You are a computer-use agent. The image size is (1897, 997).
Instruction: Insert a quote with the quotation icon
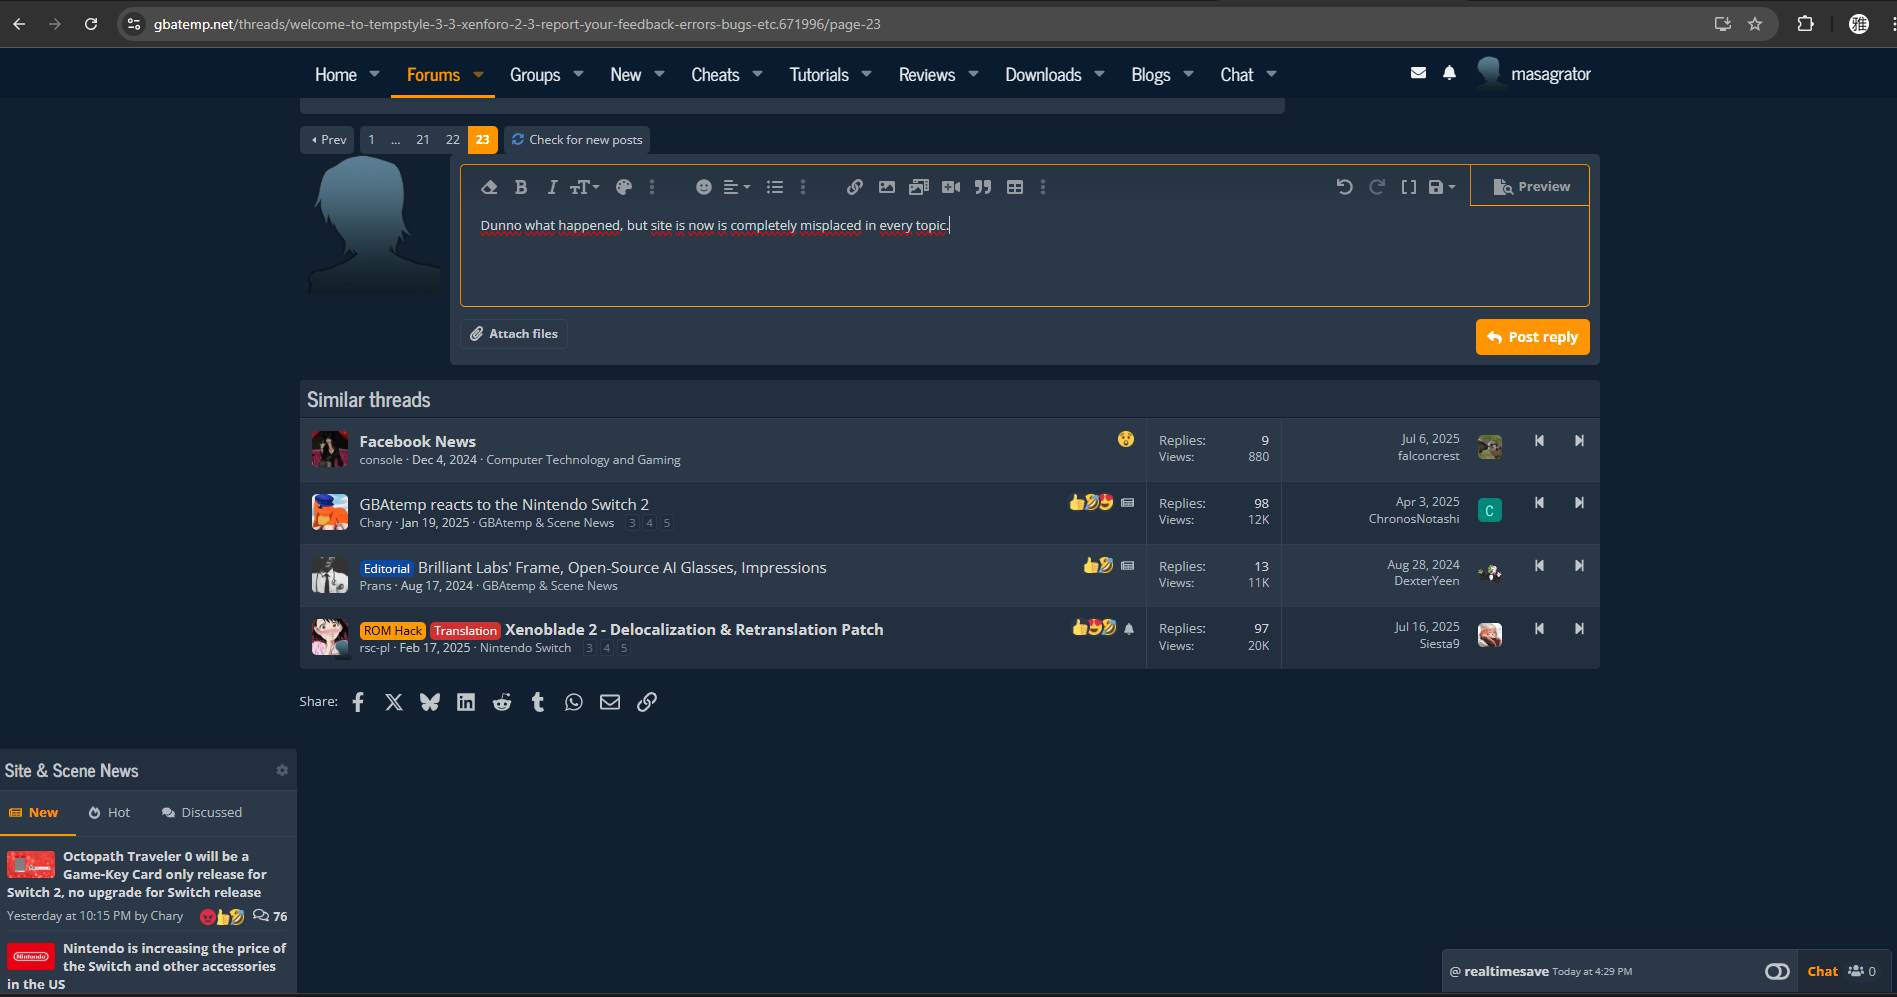point(983,187)
